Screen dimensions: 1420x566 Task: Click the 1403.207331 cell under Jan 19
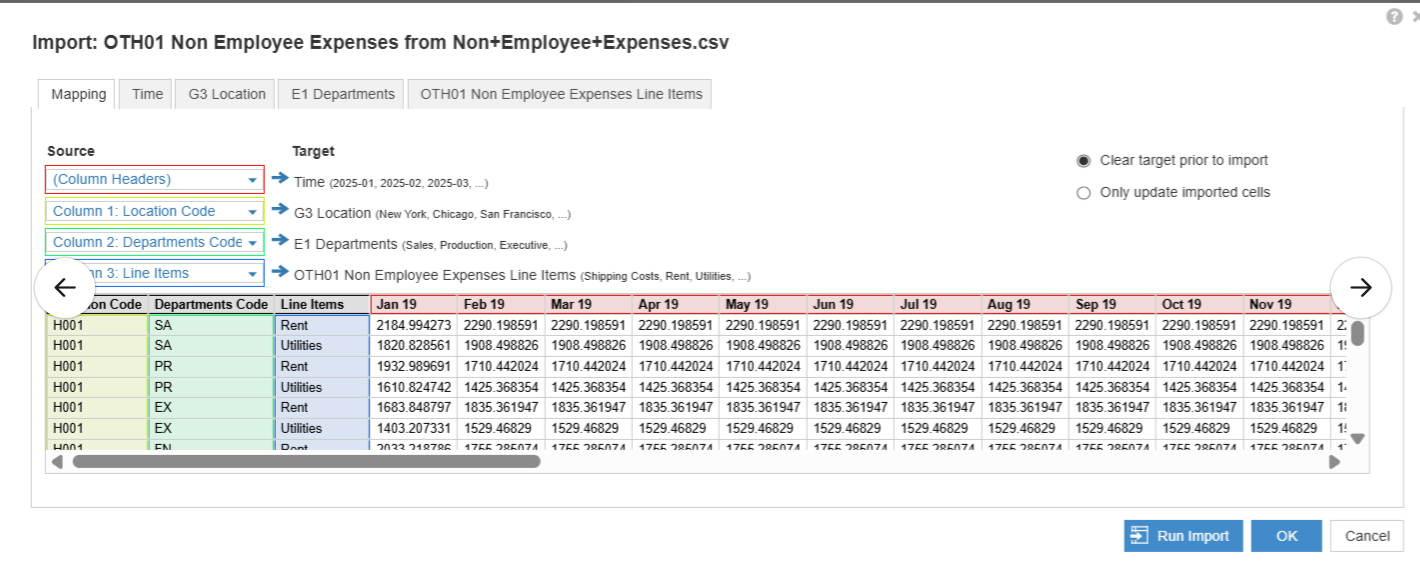coord(414,428)
